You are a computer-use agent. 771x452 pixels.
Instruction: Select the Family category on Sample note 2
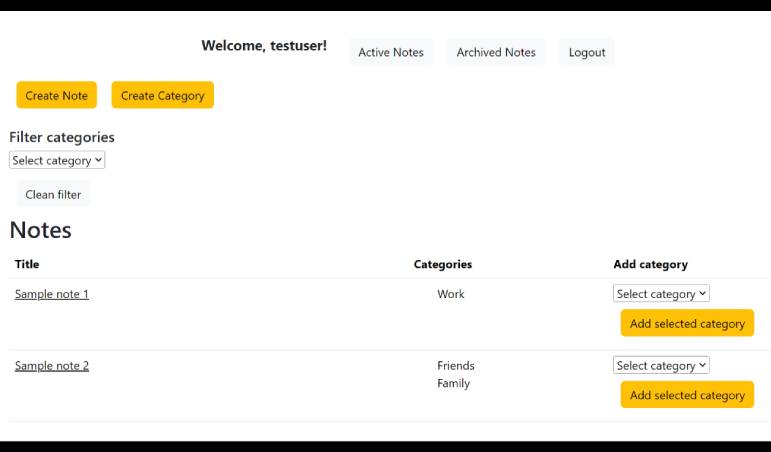tap(454, 383)
